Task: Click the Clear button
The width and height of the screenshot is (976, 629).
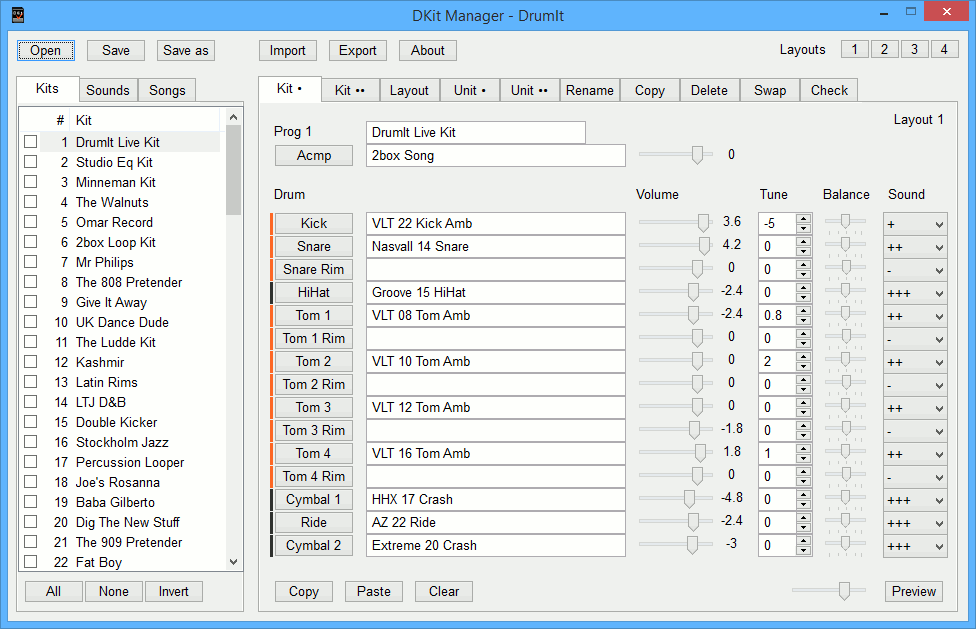Action: [x=444, y=591]
